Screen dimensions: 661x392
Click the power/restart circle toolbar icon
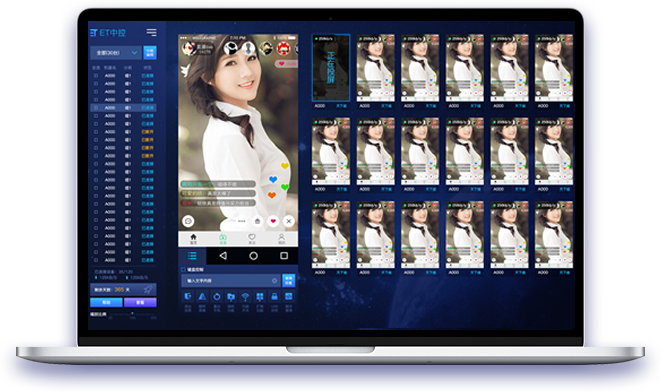click(x=217, y=297)
